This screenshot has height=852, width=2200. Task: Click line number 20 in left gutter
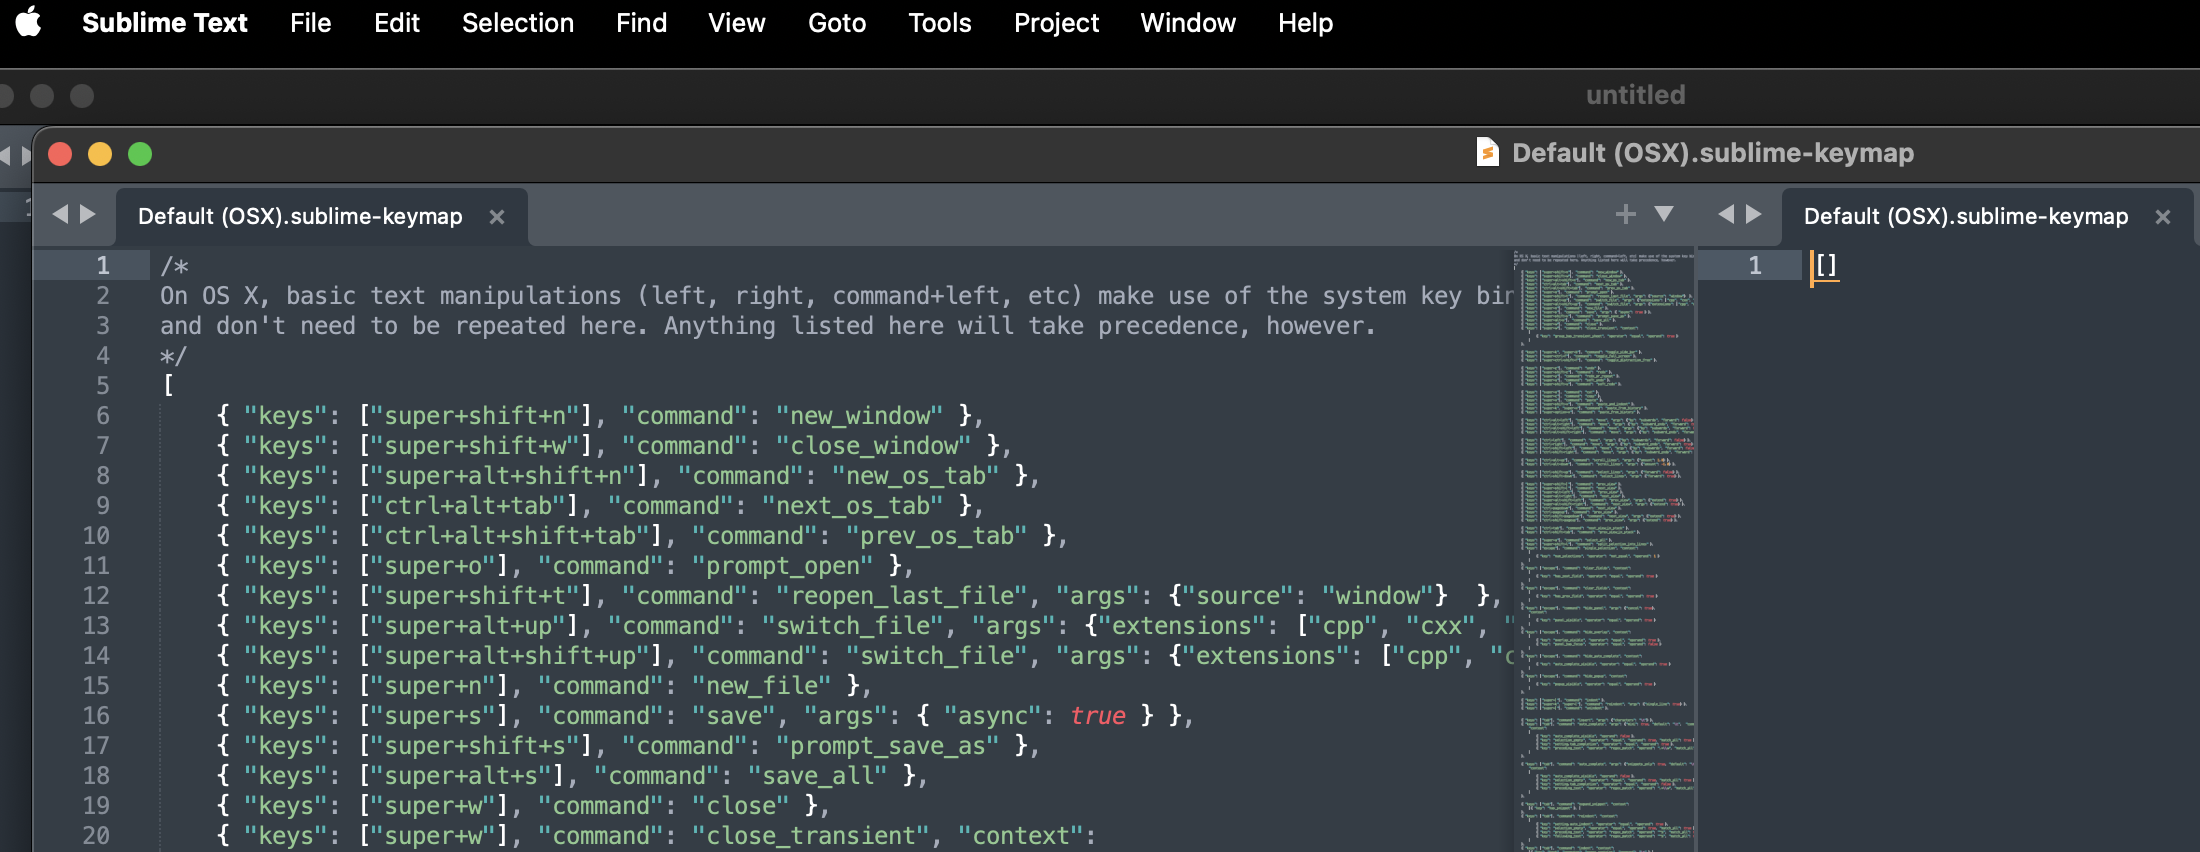(x=96, y=836)
